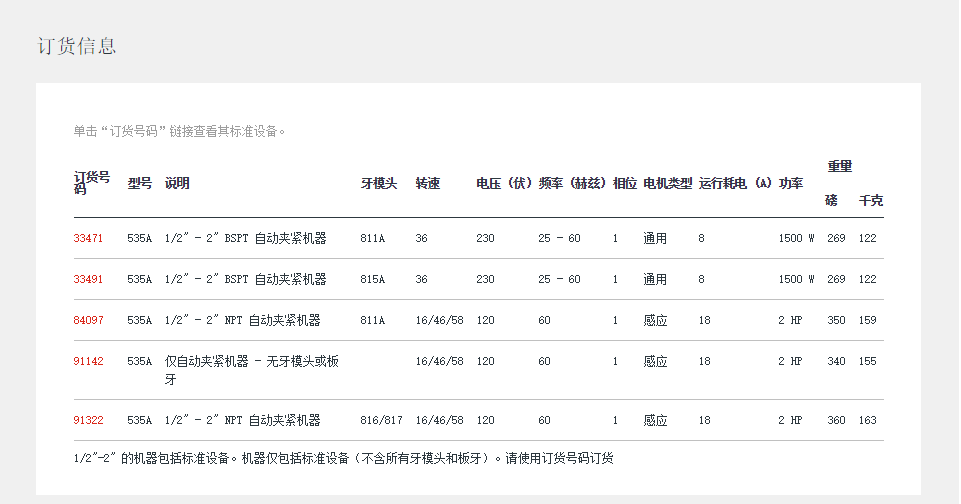Click the 816/817 die head cell
961x504 pixels.
[x=381, y=421]
